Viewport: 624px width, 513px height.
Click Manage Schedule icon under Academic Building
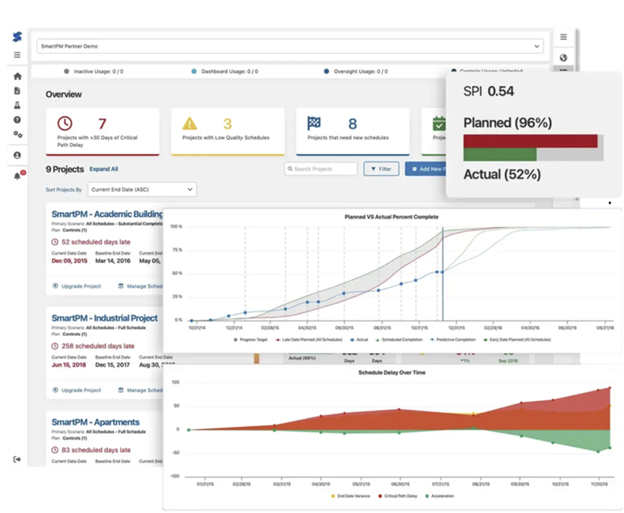(121, 286)
